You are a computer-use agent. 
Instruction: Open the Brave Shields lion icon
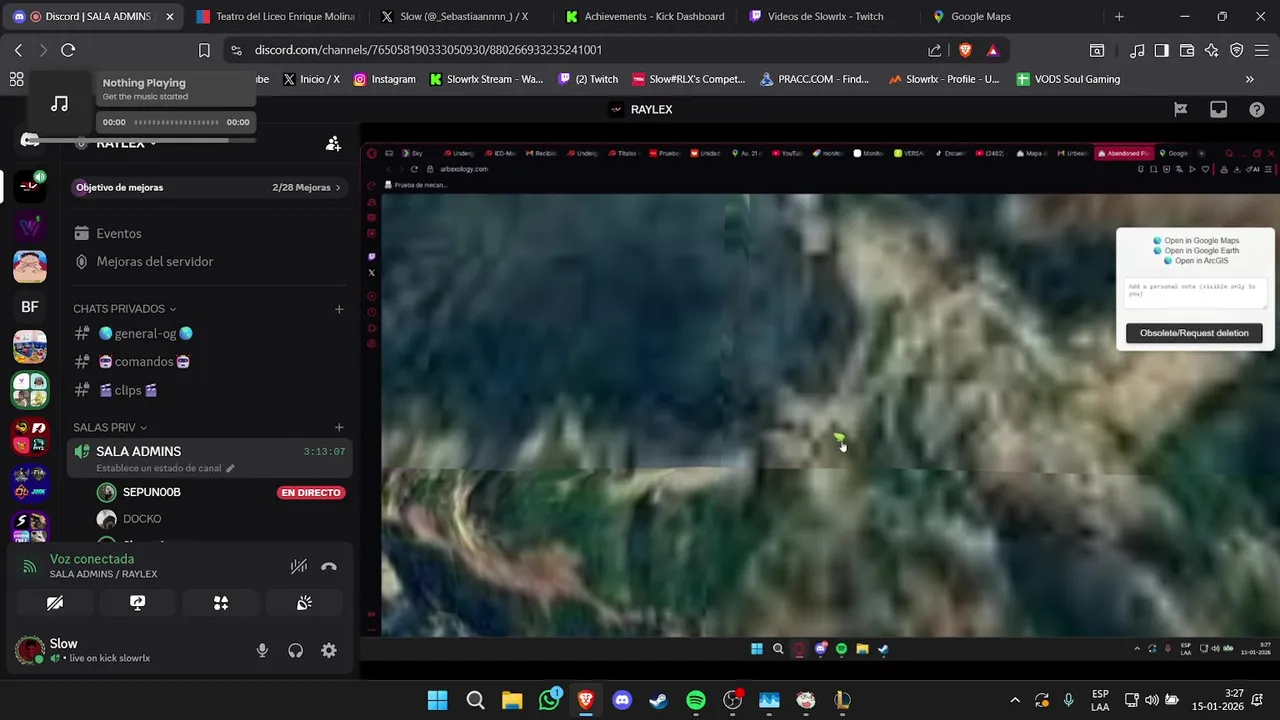[965, 50]
